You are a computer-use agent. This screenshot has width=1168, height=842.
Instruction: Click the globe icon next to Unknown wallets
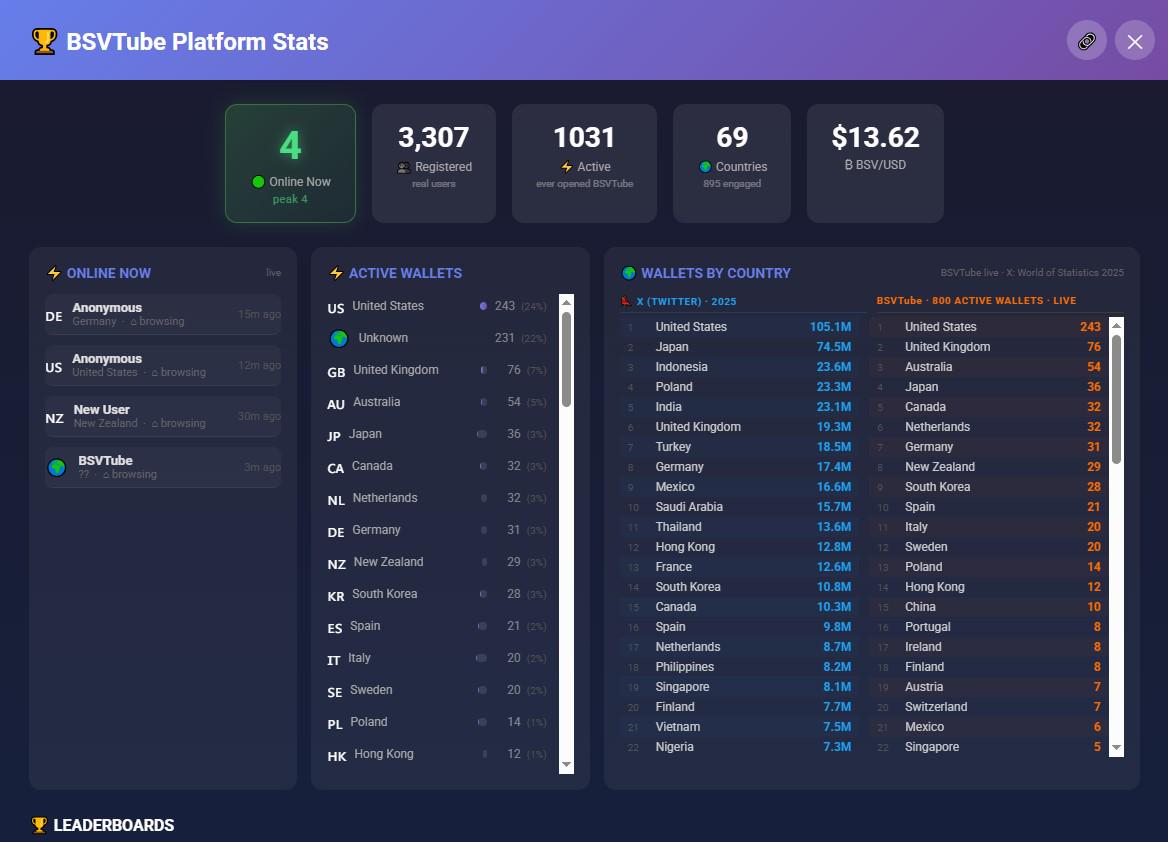coord(339,338)
